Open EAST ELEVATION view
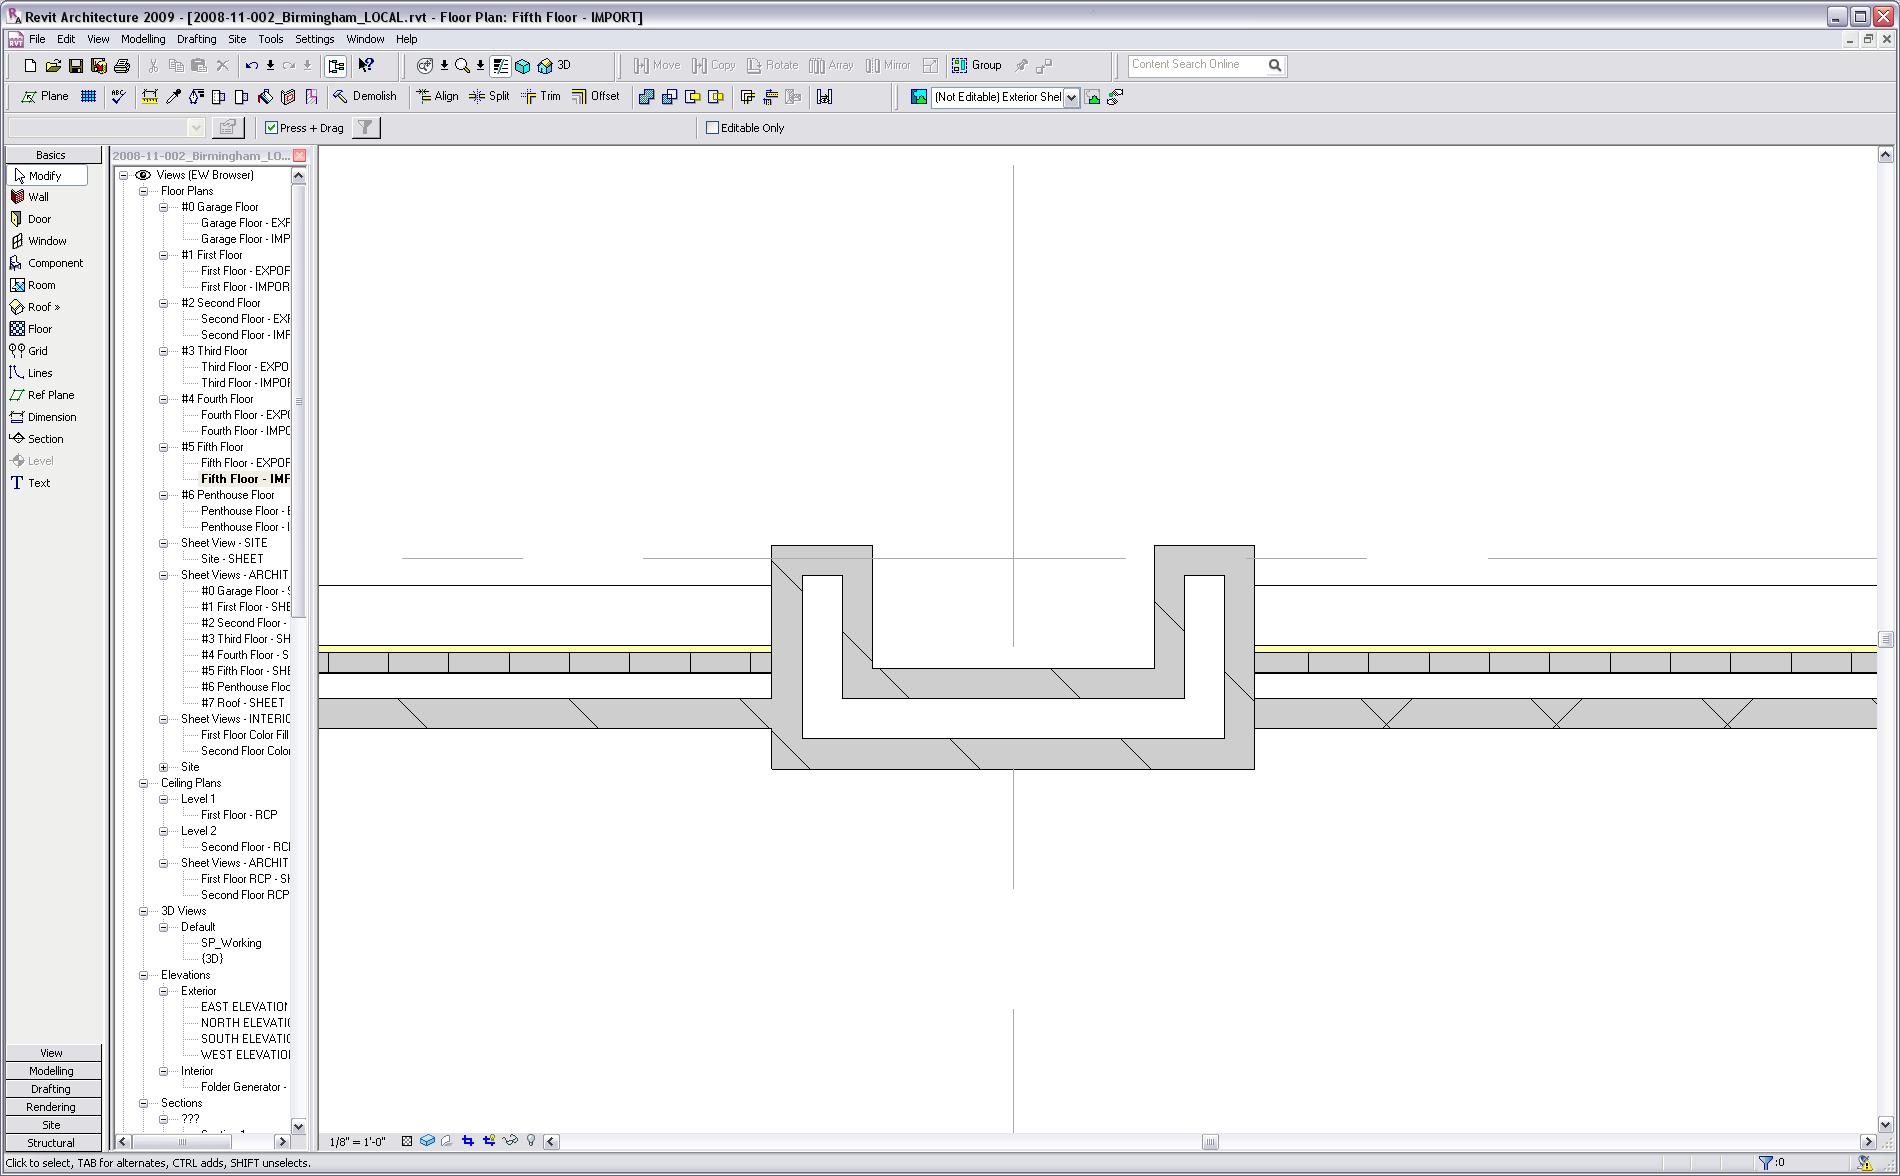 [x=243, y=1006]
